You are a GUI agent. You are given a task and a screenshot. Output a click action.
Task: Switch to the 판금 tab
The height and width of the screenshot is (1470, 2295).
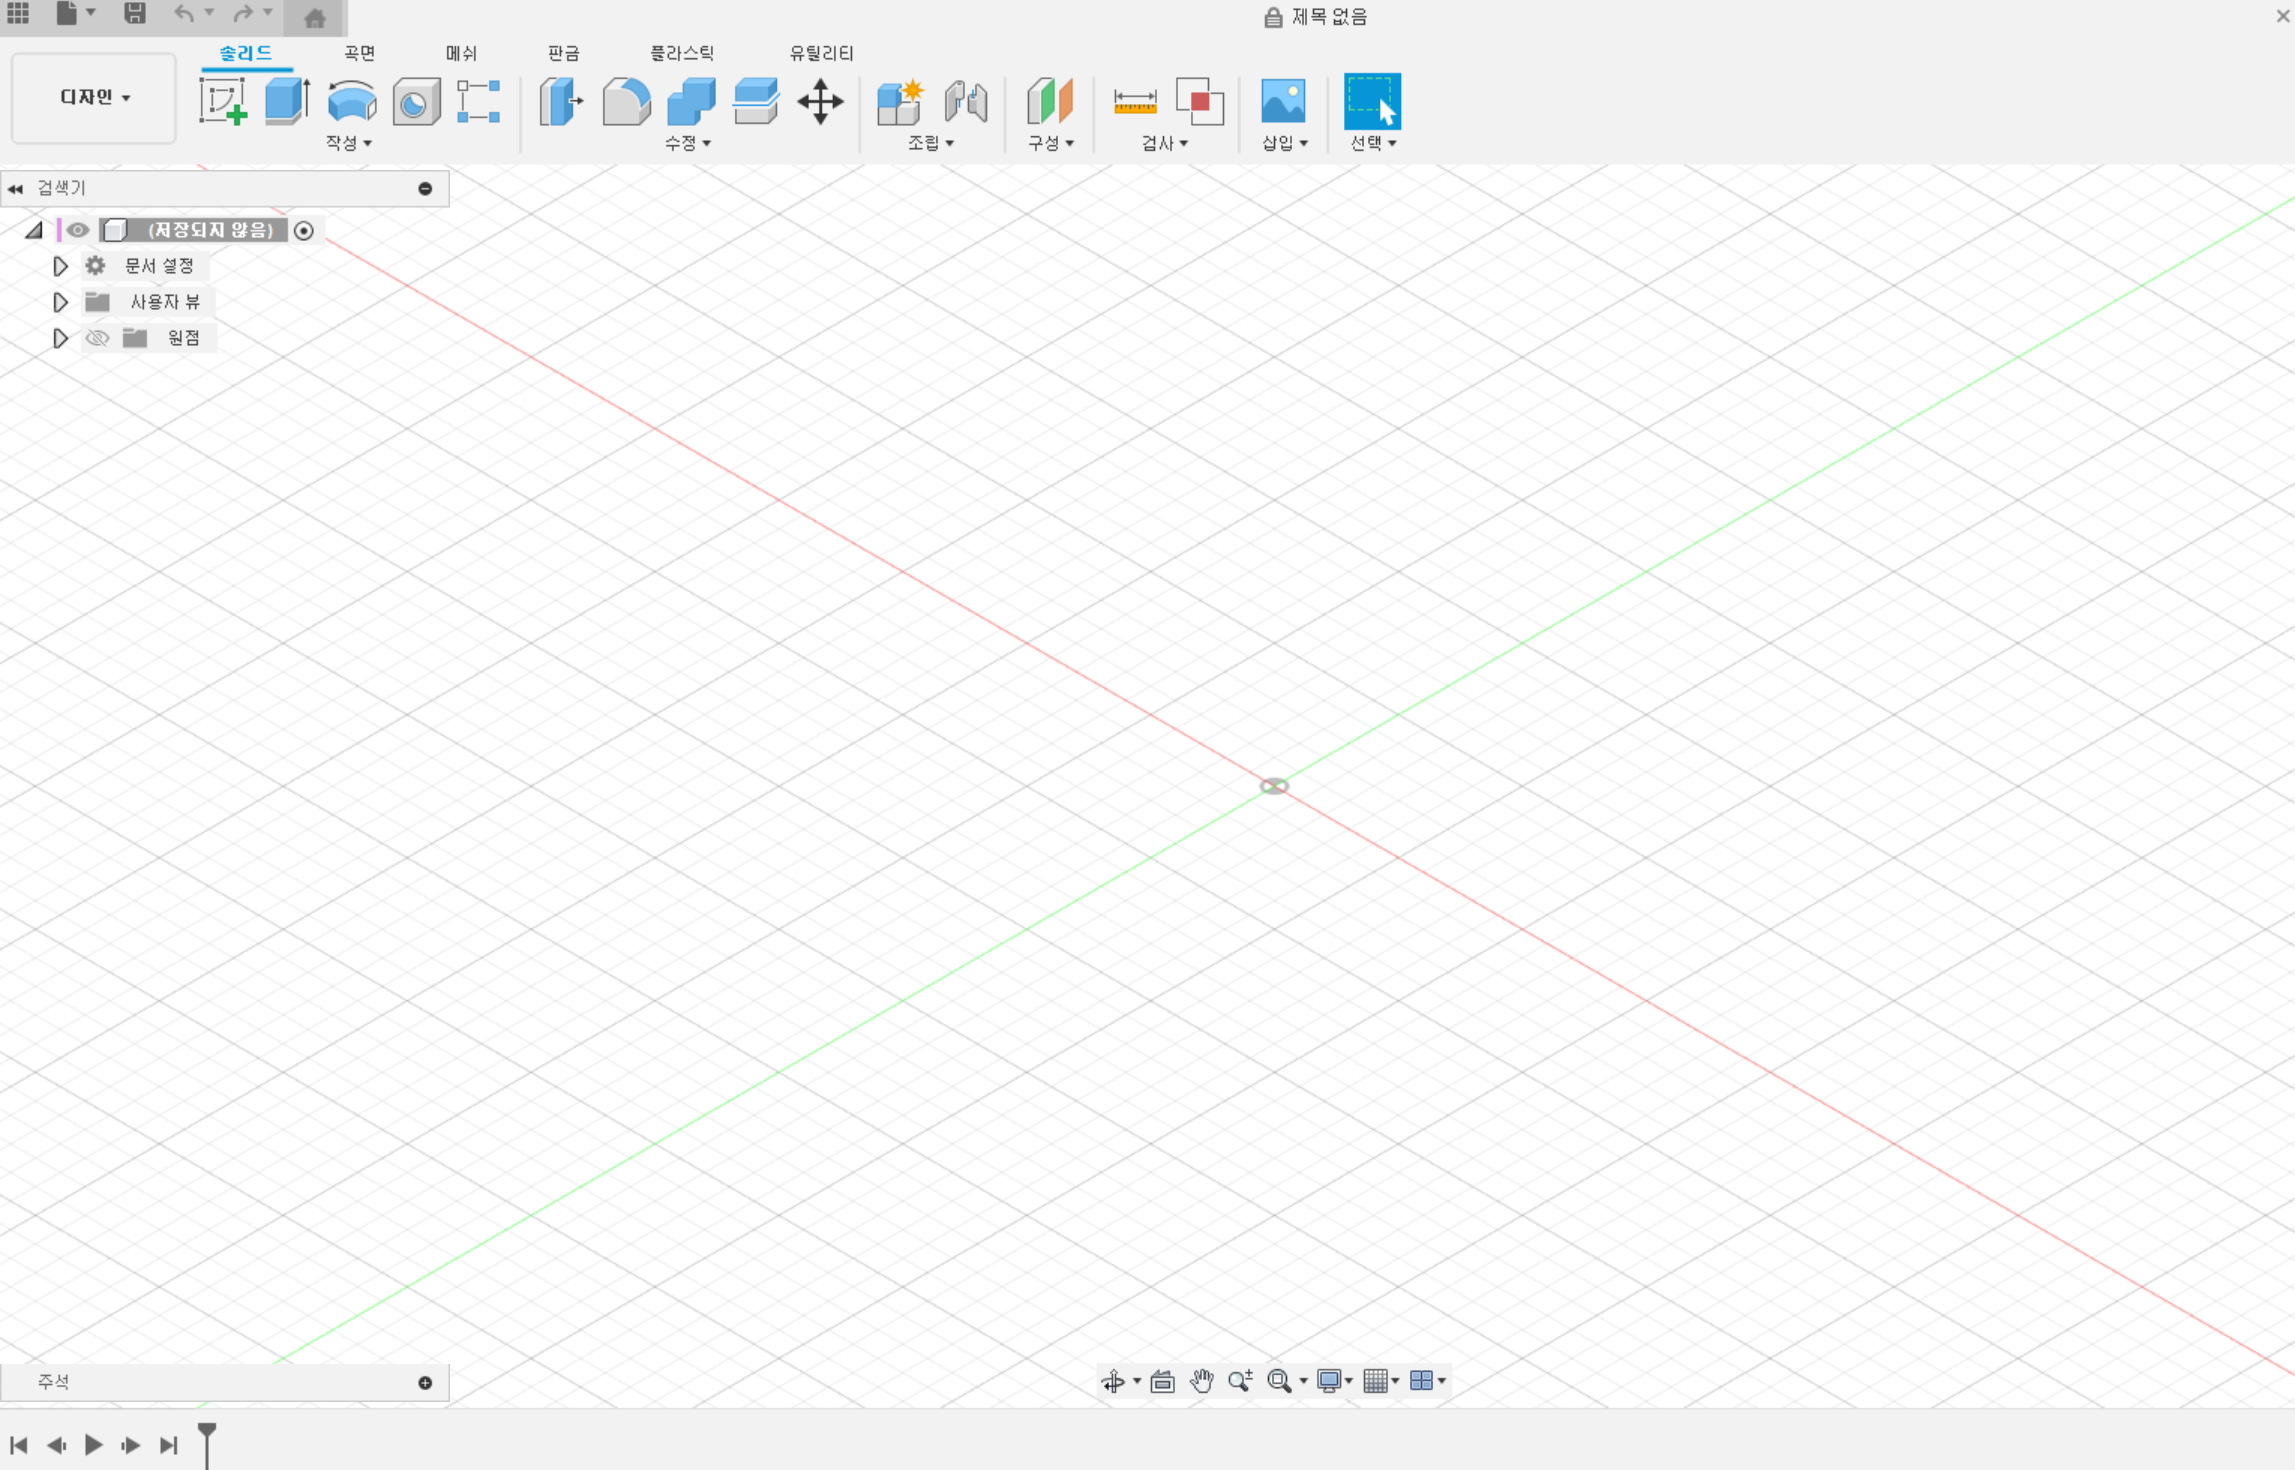tap(564, 53)
